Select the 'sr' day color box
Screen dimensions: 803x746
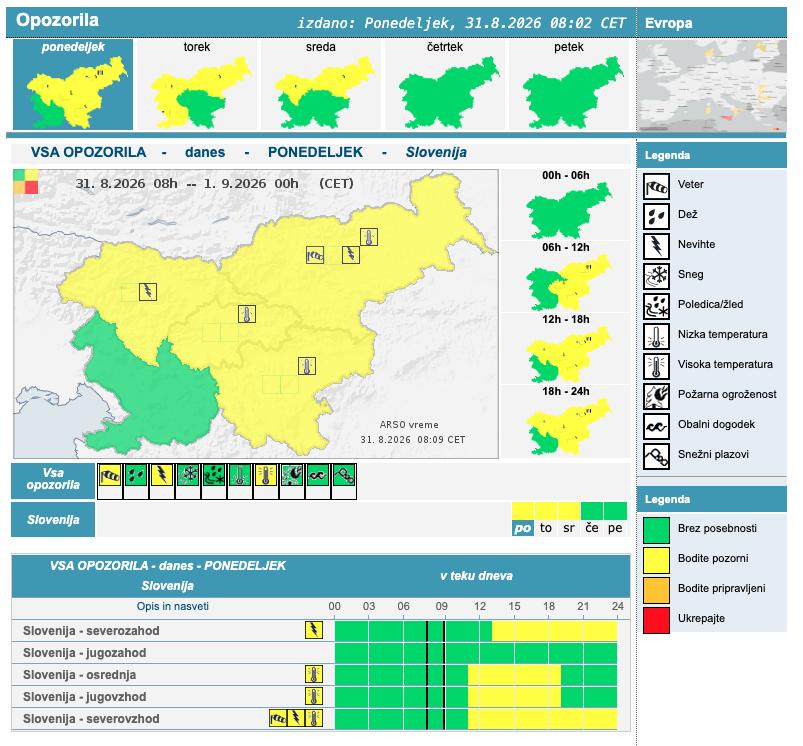click(569, 511)
